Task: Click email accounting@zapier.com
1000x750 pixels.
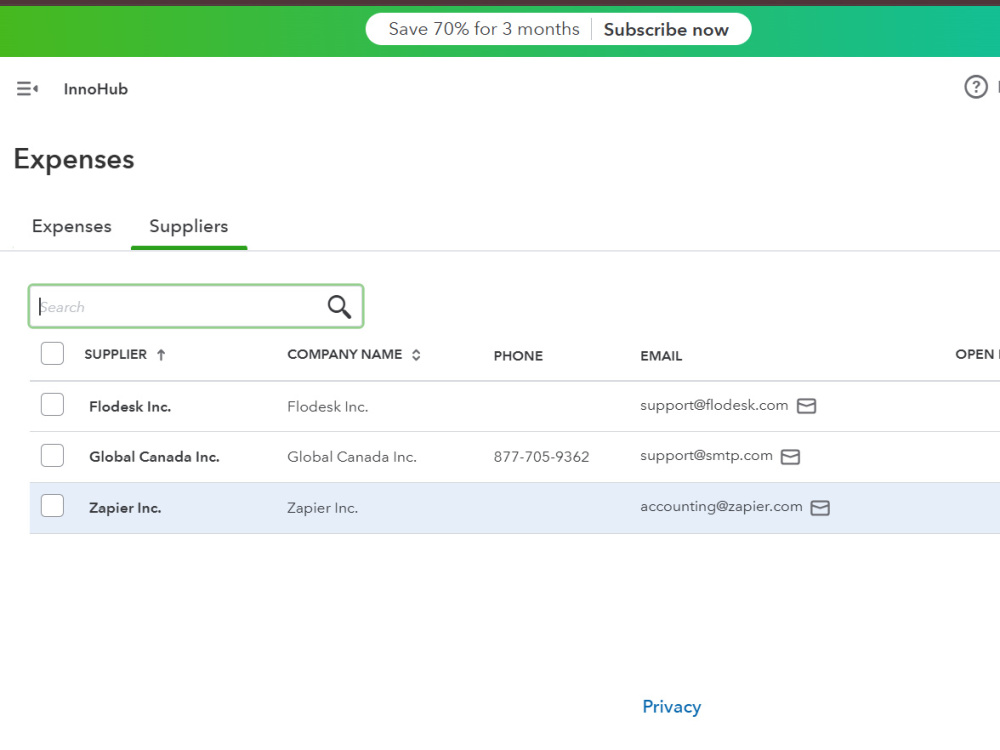Action: point(721,507)
